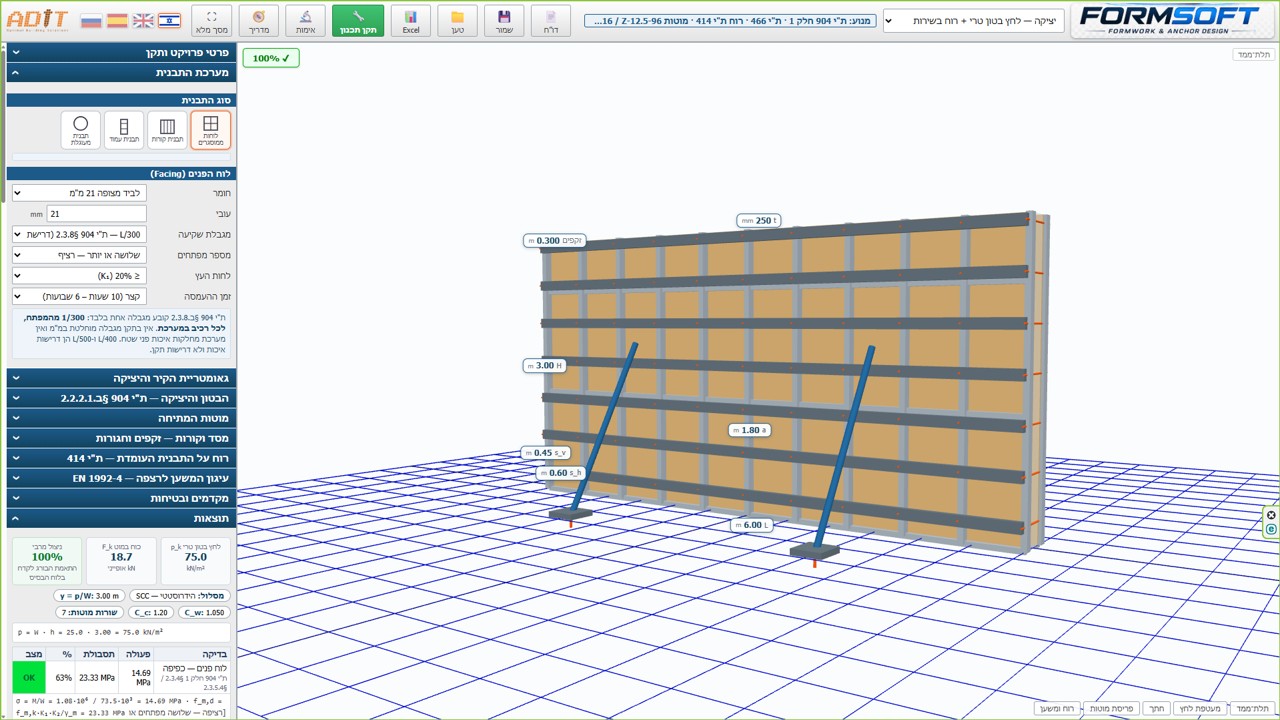Switch language with the Spanish flag

117,20
